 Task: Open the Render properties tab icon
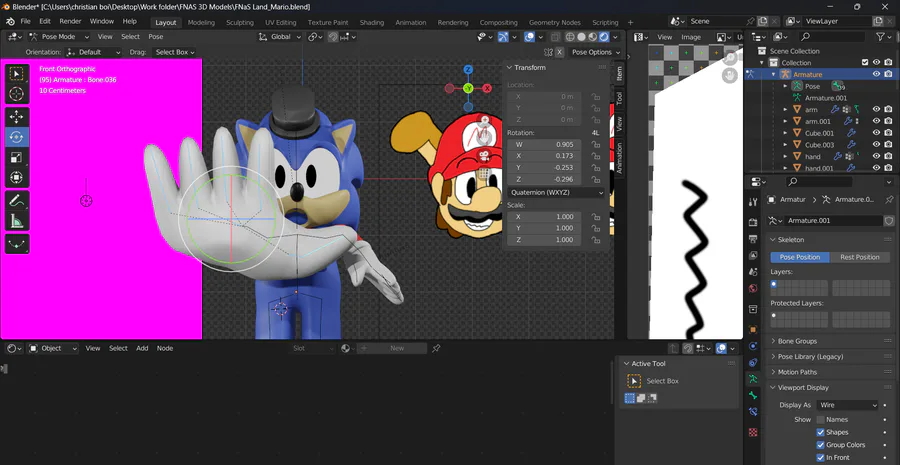[754, 222]
